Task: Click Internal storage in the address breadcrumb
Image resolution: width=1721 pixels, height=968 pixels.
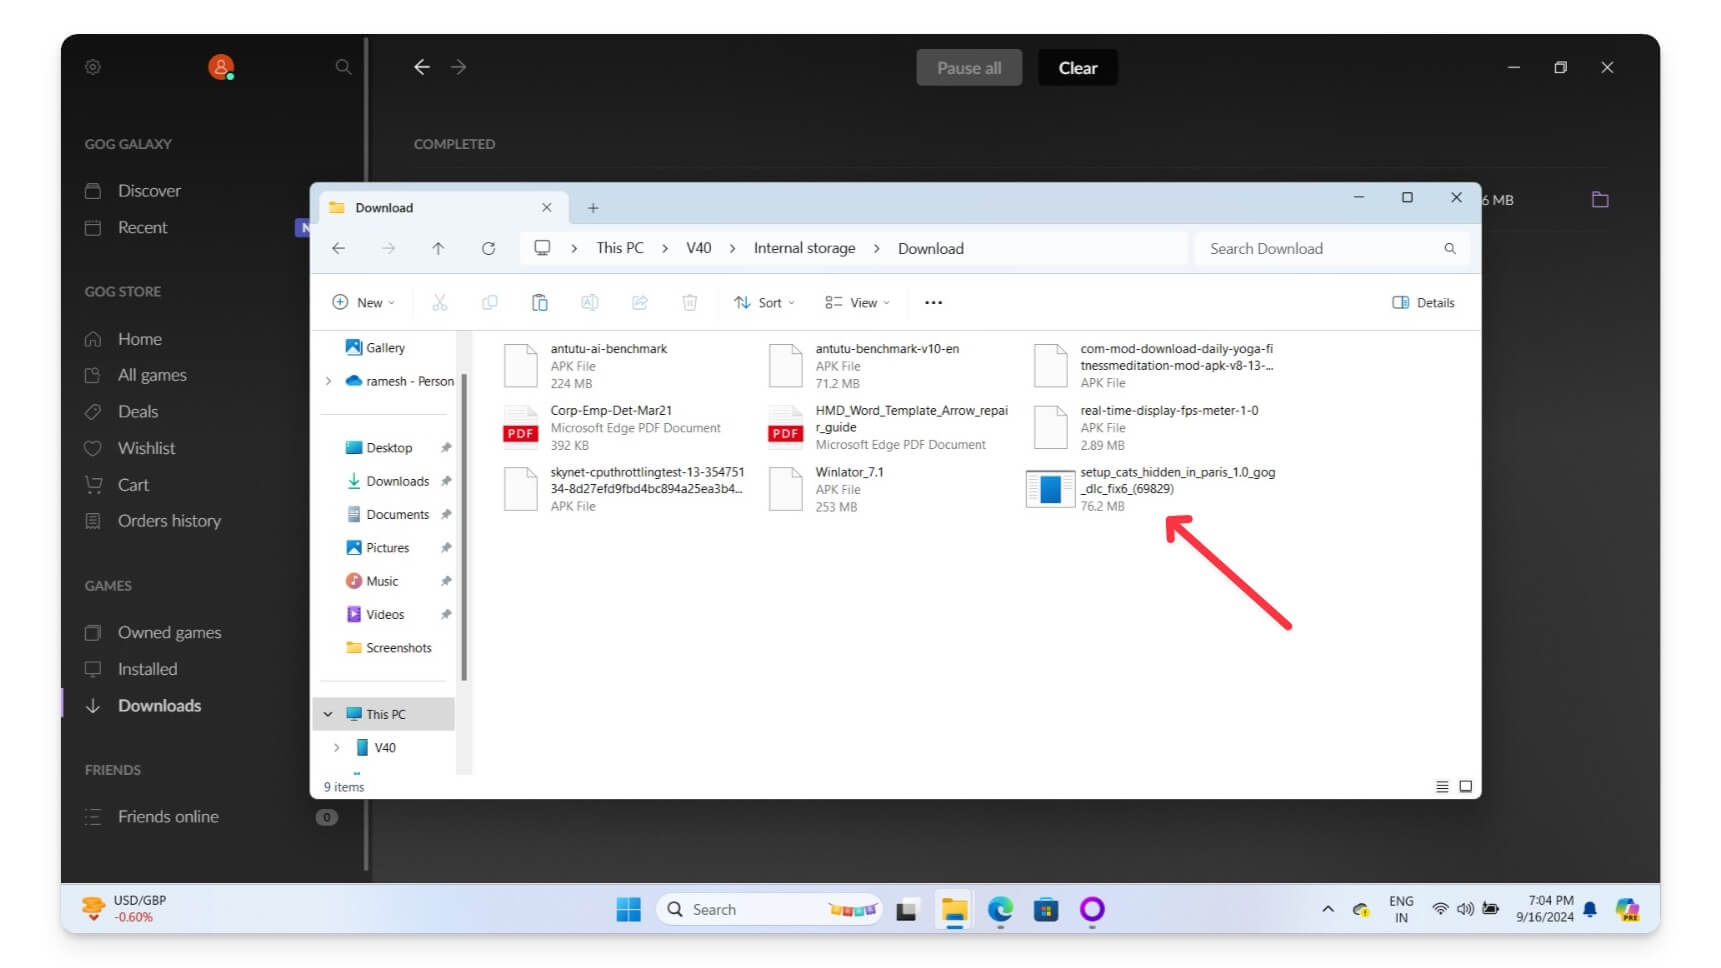Action: 804,248
